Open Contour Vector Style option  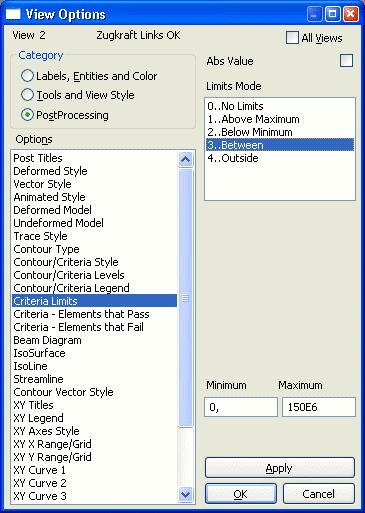click(94, 392)
